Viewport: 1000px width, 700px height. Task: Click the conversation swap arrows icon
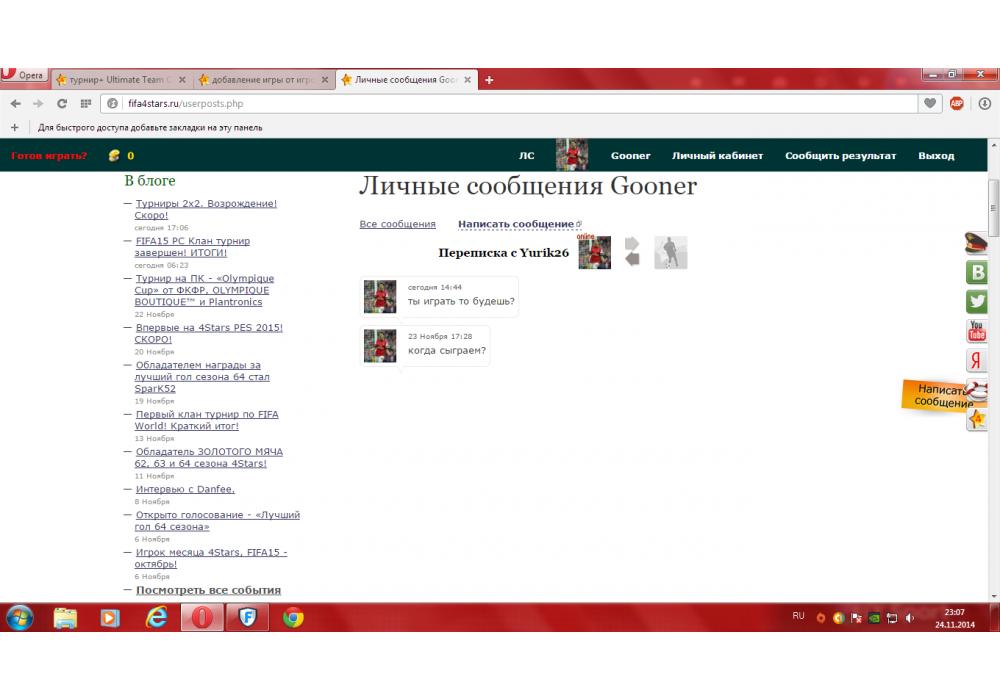point(632,251)
